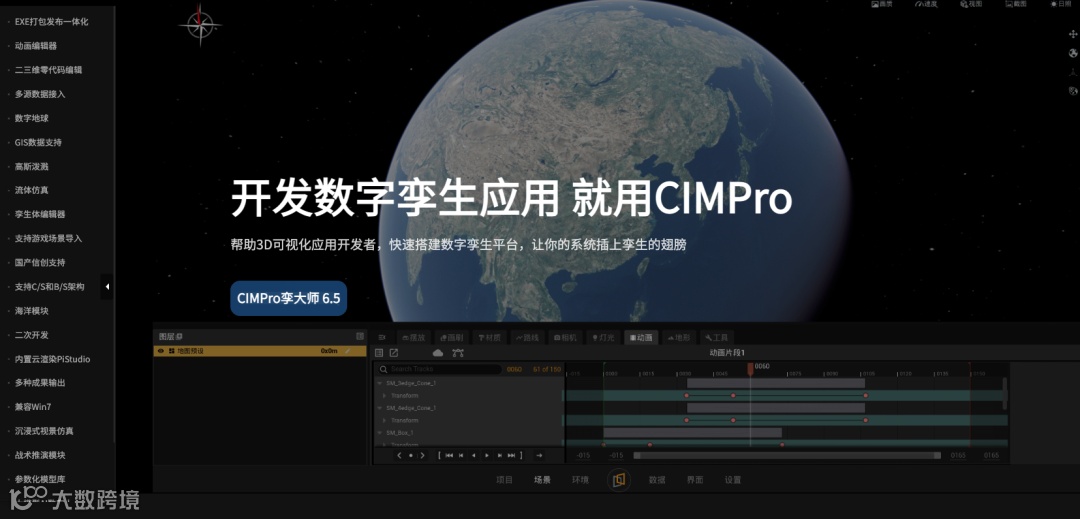Click the panel icon at 图层 header right
1080x519 pixels.
[x=360, y=337]
